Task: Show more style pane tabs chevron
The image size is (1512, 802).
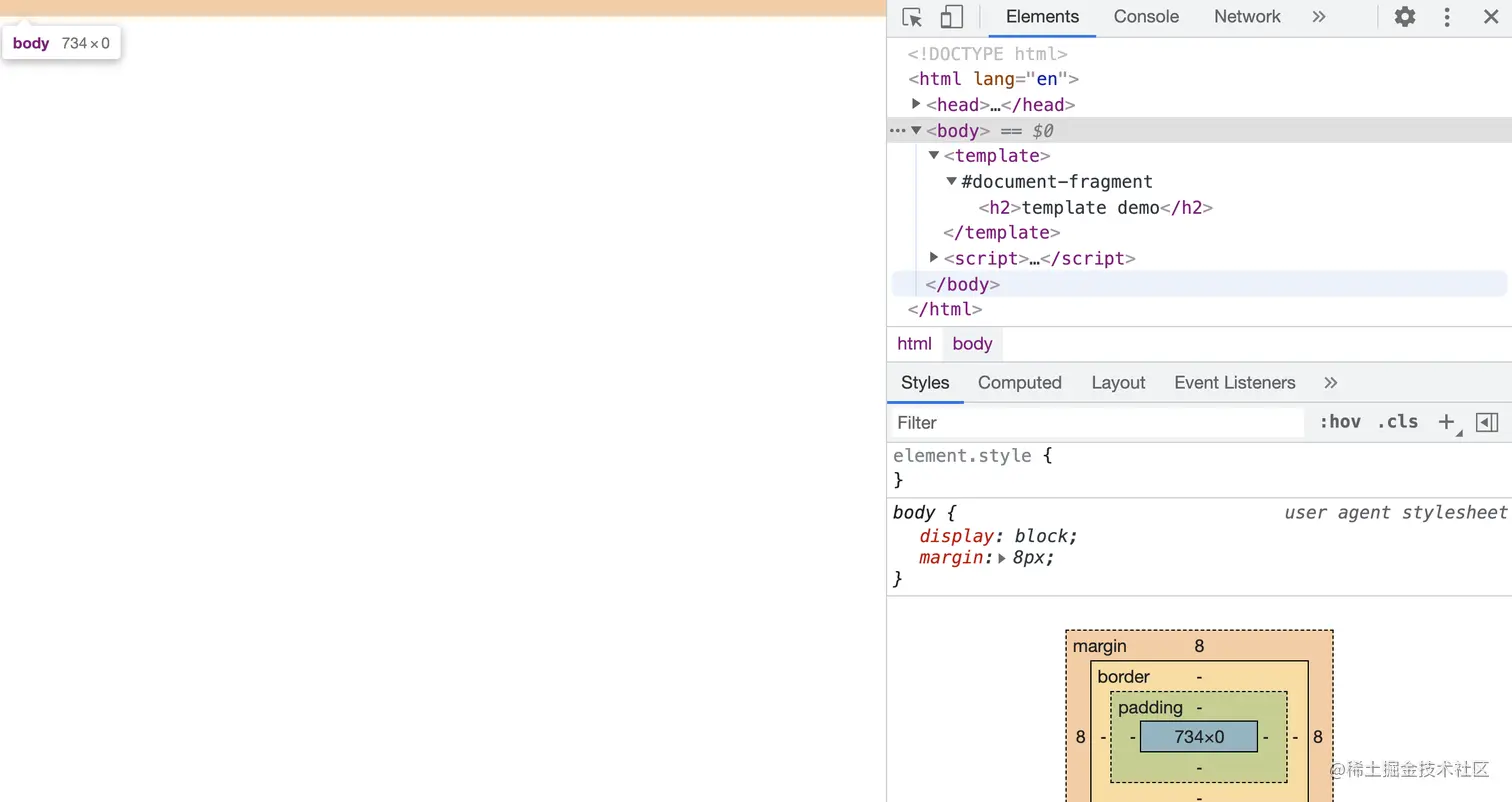Action: [1331, 383]
